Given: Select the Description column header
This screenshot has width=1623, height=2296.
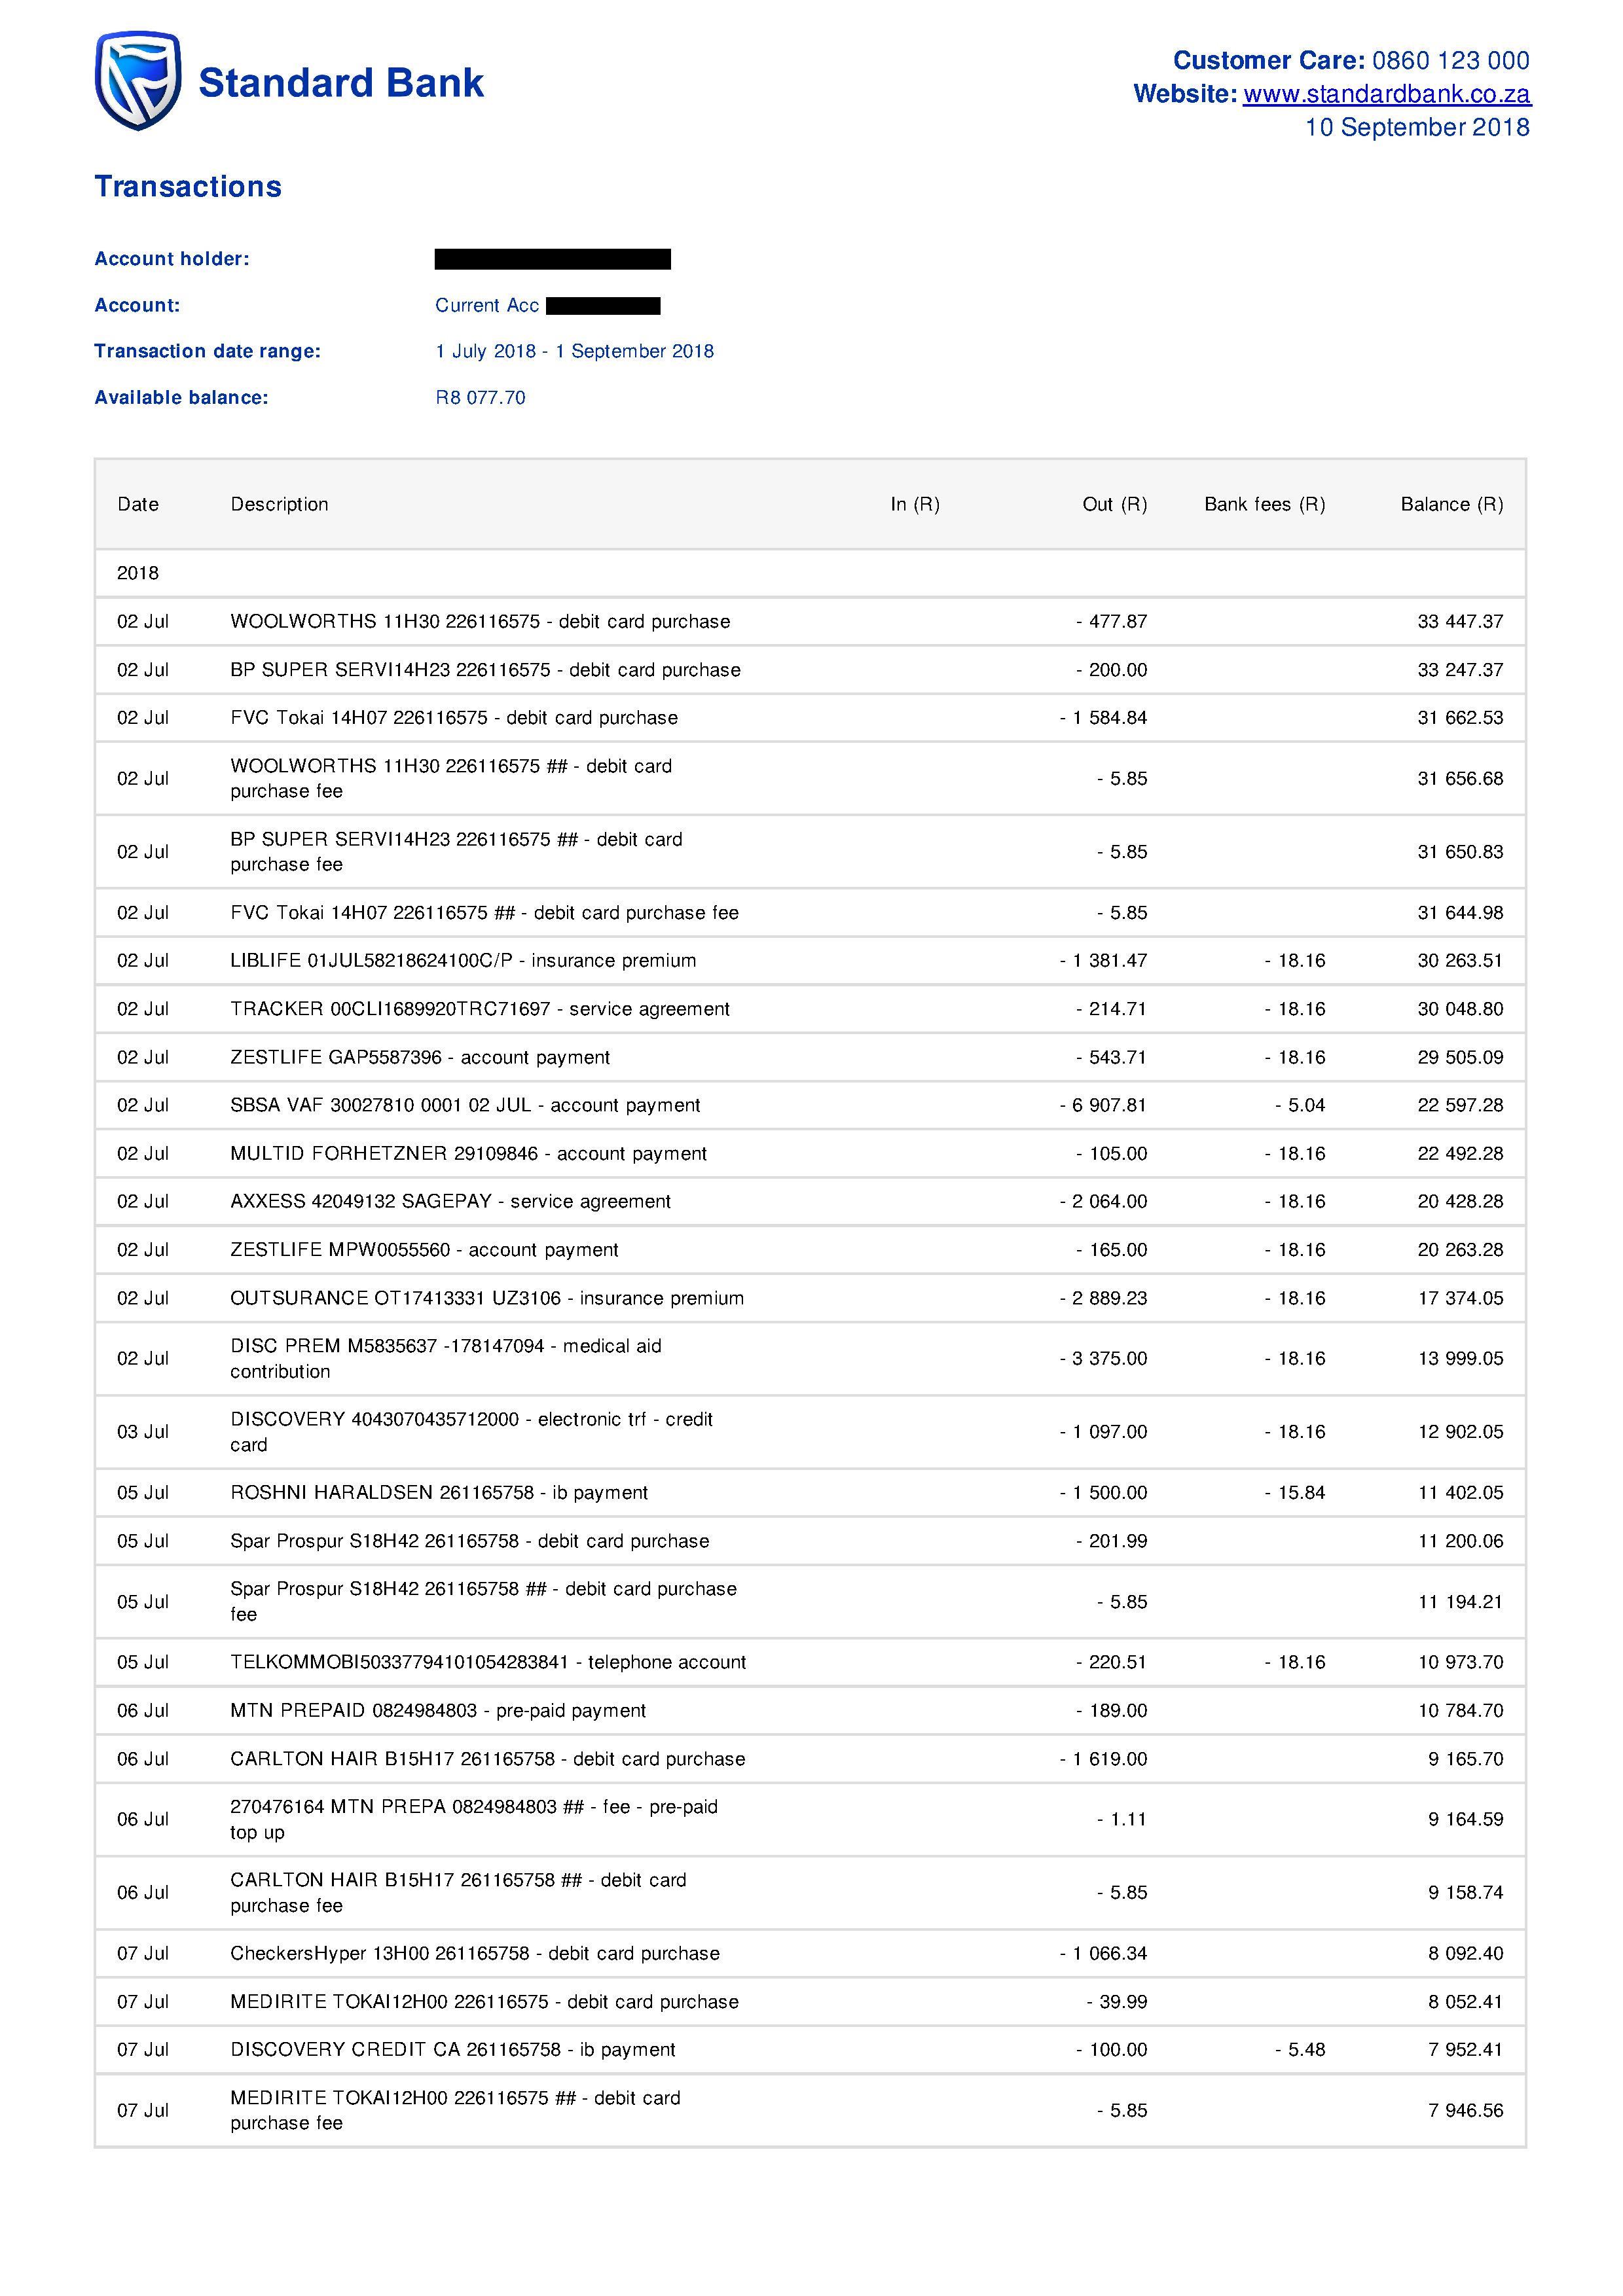Looking at the screenshot, I should (x=279, y=505).
